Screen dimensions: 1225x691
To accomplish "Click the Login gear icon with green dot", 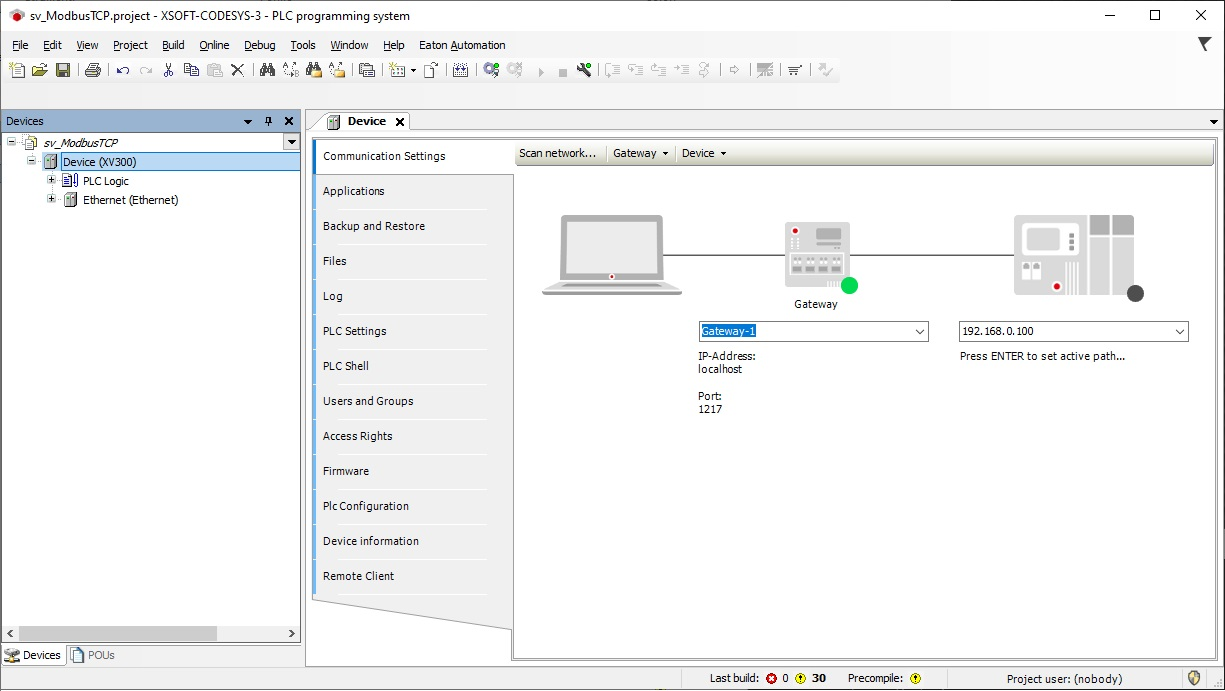I will pos(491,70).
